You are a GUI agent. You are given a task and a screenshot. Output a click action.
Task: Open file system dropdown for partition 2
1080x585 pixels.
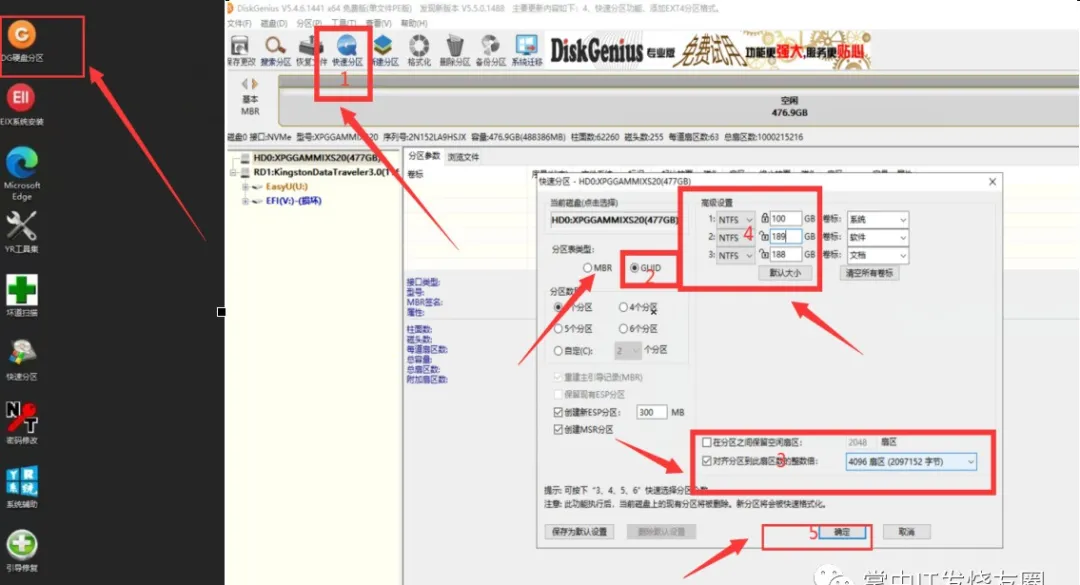736,237
